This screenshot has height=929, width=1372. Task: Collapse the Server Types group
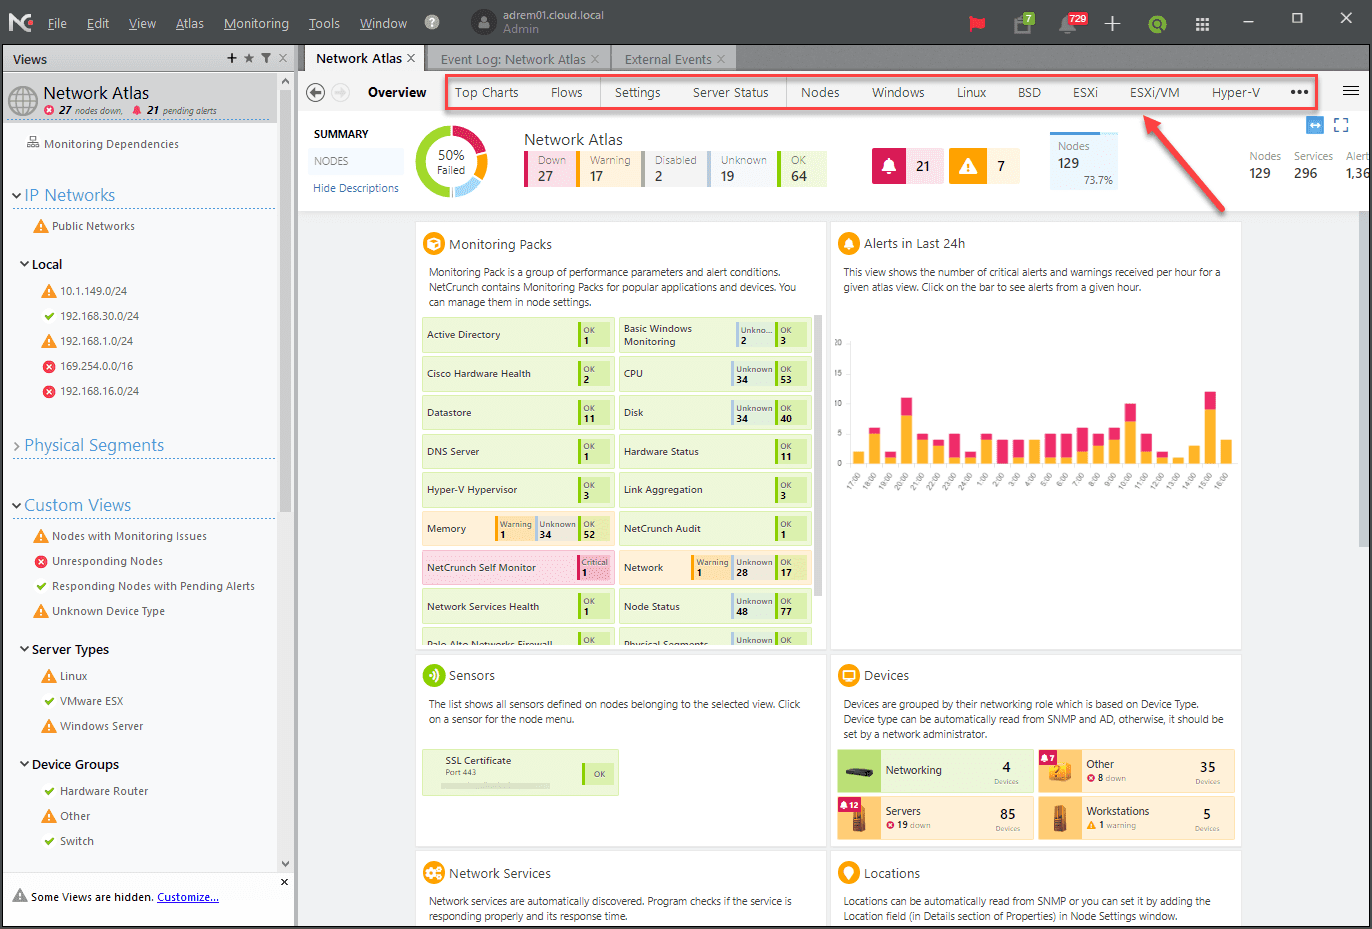(x=25, y=649)
